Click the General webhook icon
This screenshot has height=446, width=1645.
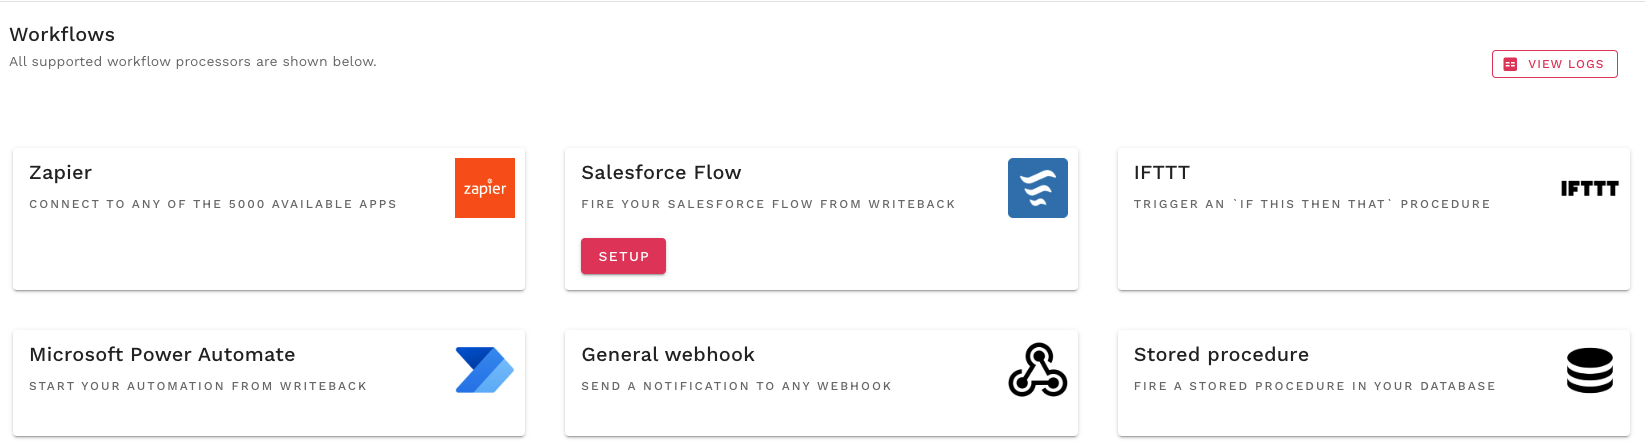tap(1037, 370)
